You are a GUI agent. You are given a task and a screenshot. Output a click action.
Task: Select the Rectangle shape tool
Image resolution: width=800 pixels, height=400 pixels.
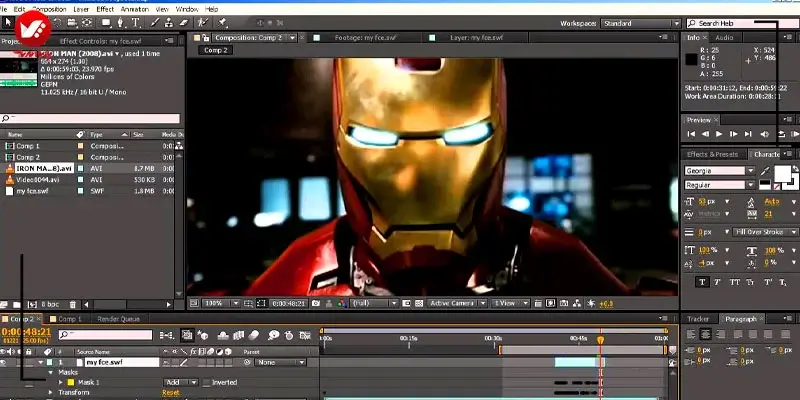click(106, 22)
